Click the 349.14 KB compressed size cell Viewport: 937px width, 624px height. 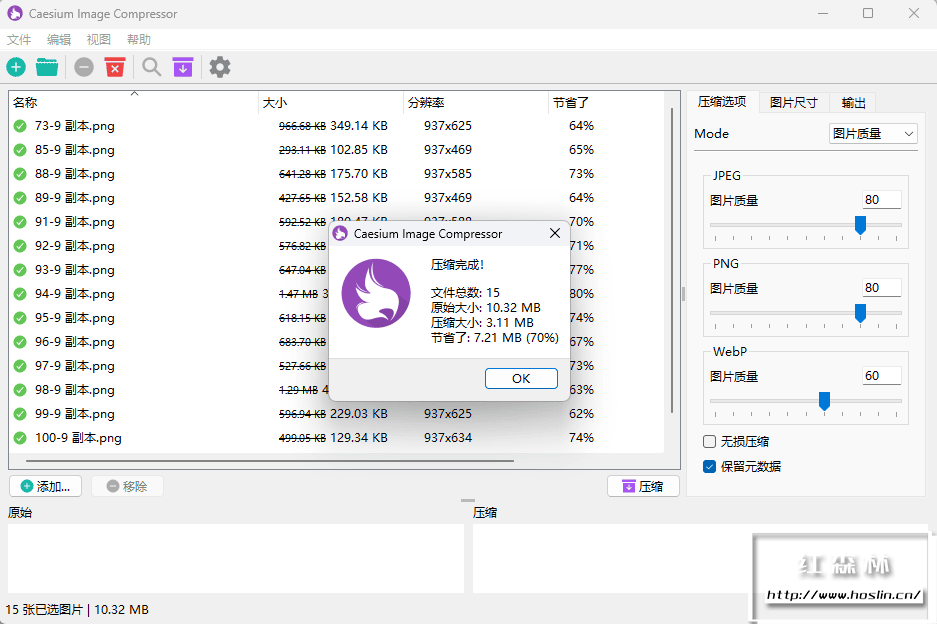coord(359,126)
